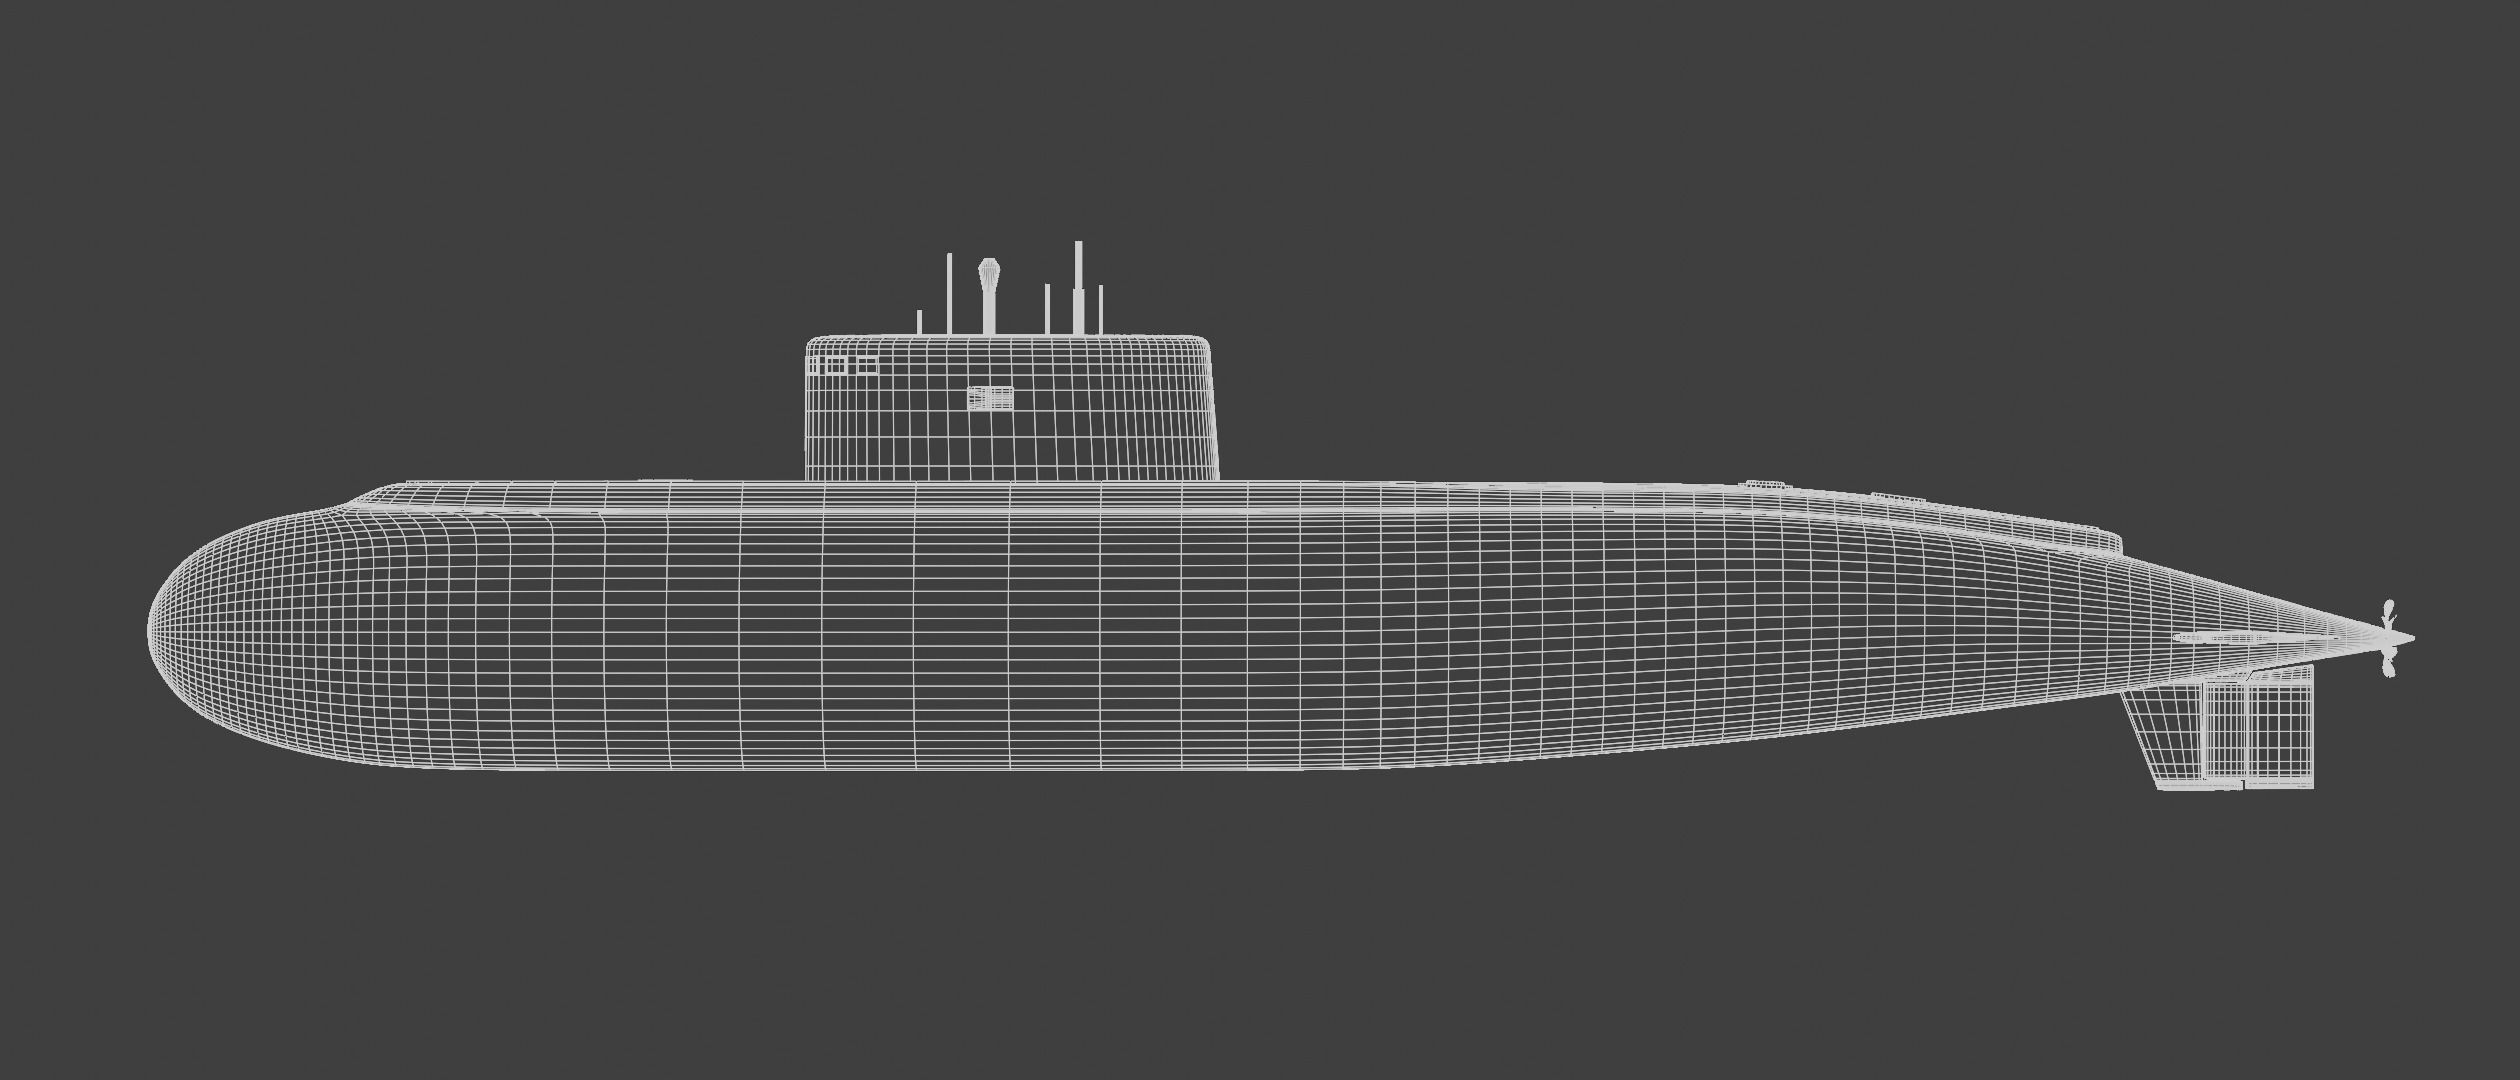This screenshot has height=1080, width=2520.
Task: Select the submarine's stern propeller
Action: [x=2389, y=638]
